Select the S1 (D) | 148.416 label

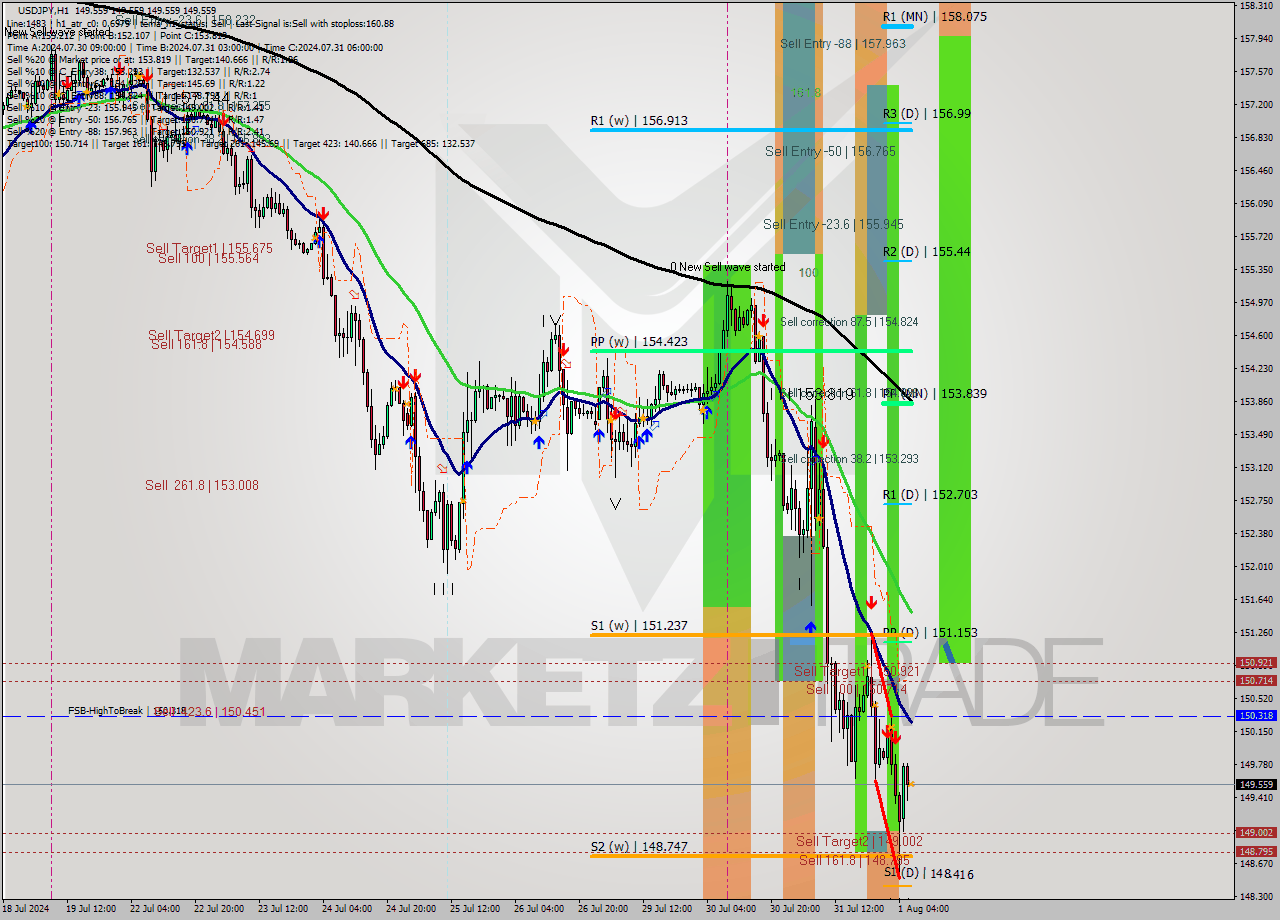click(929, 873)
